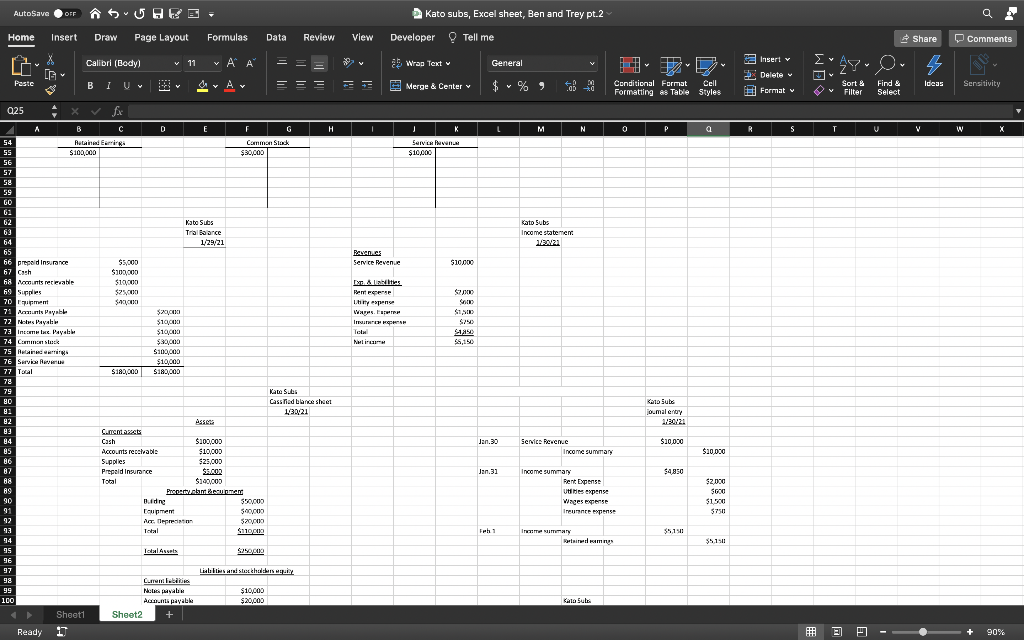Switch to the Formulas ribbon tab

(x=228, y=37)
